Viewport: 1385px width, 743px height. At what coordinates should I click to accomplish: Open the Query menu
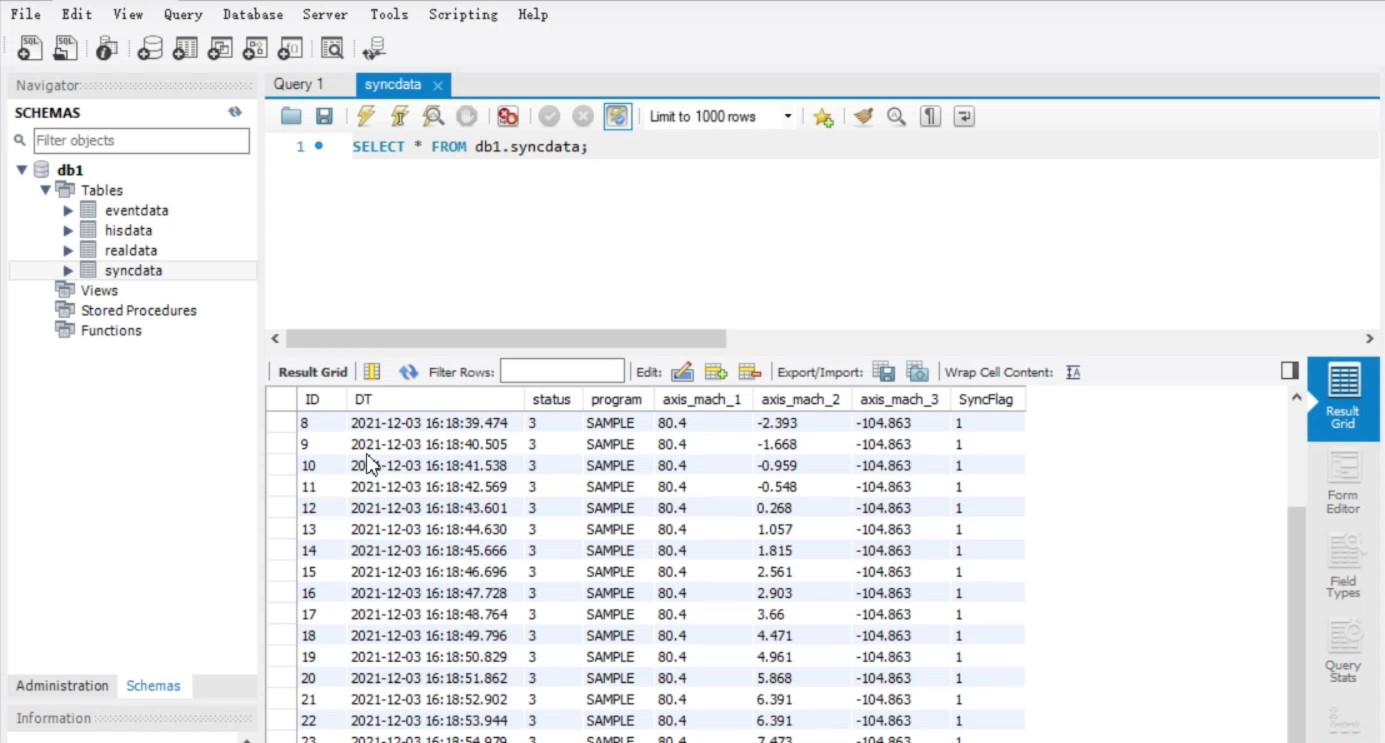(x=183, y=14)
